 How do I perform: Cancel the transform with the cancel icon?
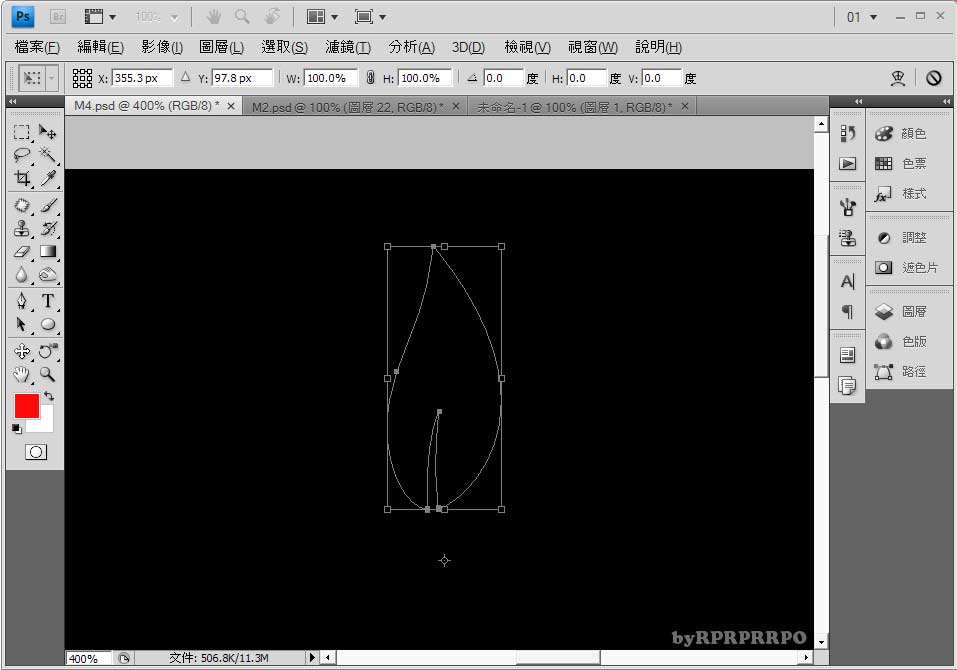(933, 78)
